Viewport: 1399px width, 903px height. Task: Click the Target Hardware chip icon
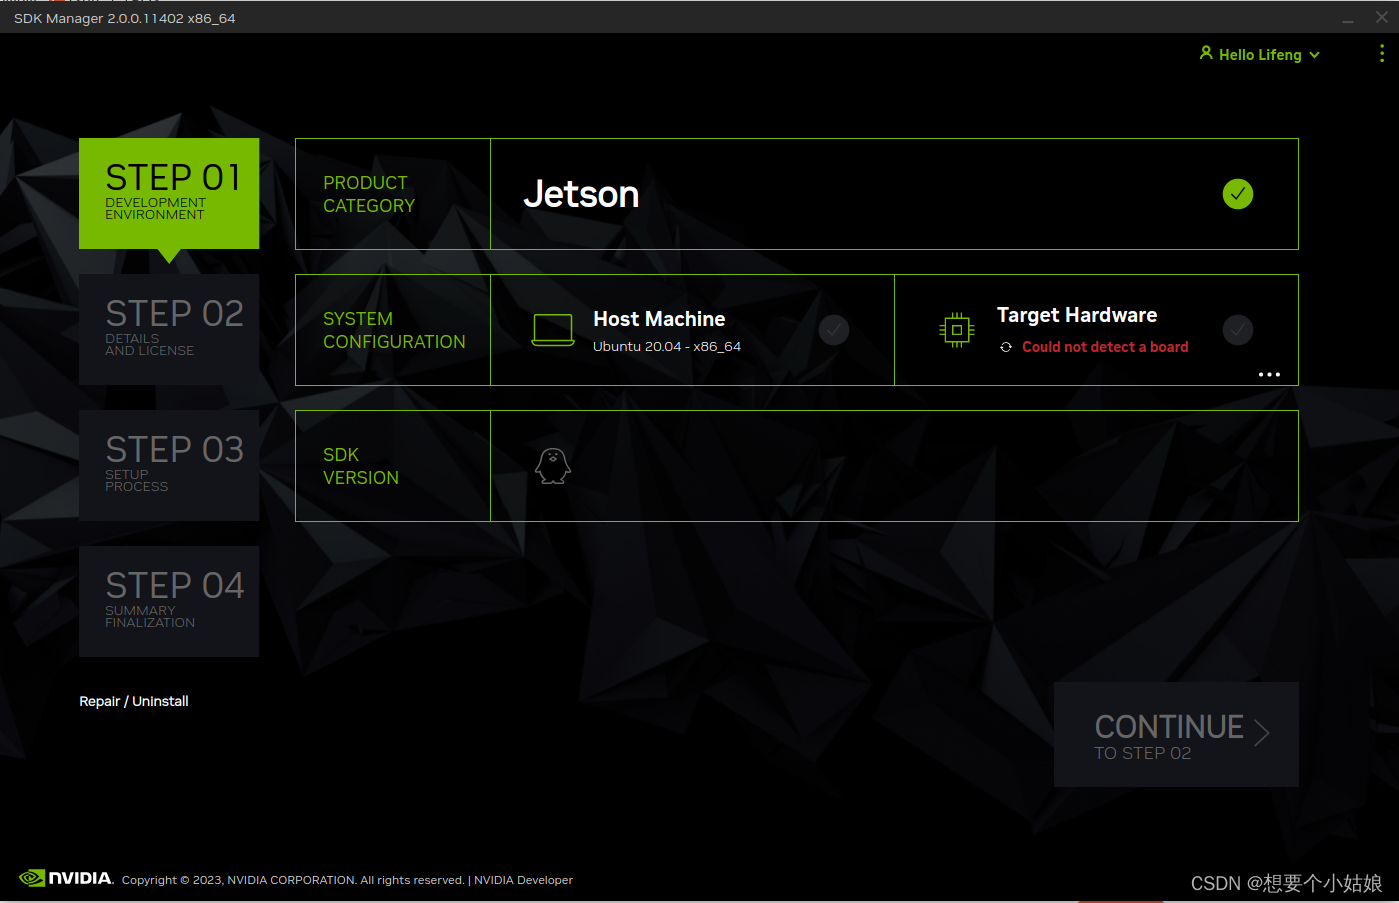click(957, 330)
